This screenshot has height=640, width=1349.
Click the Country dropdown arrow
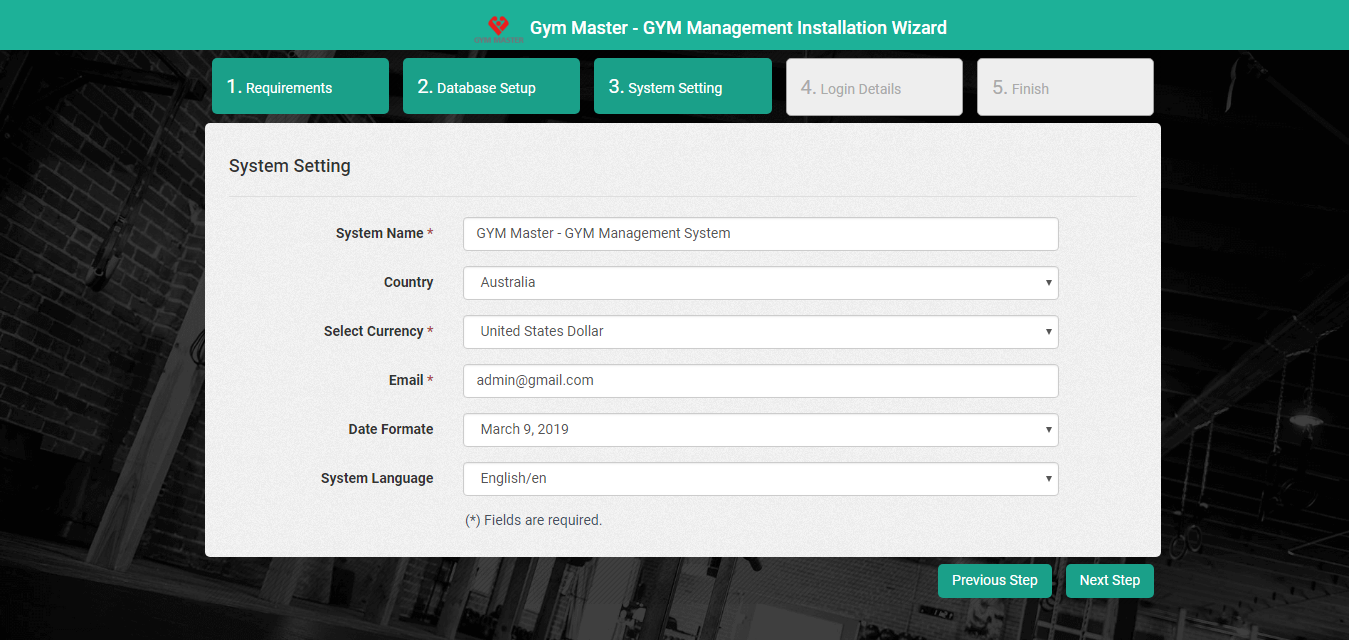coord(1048,283)
